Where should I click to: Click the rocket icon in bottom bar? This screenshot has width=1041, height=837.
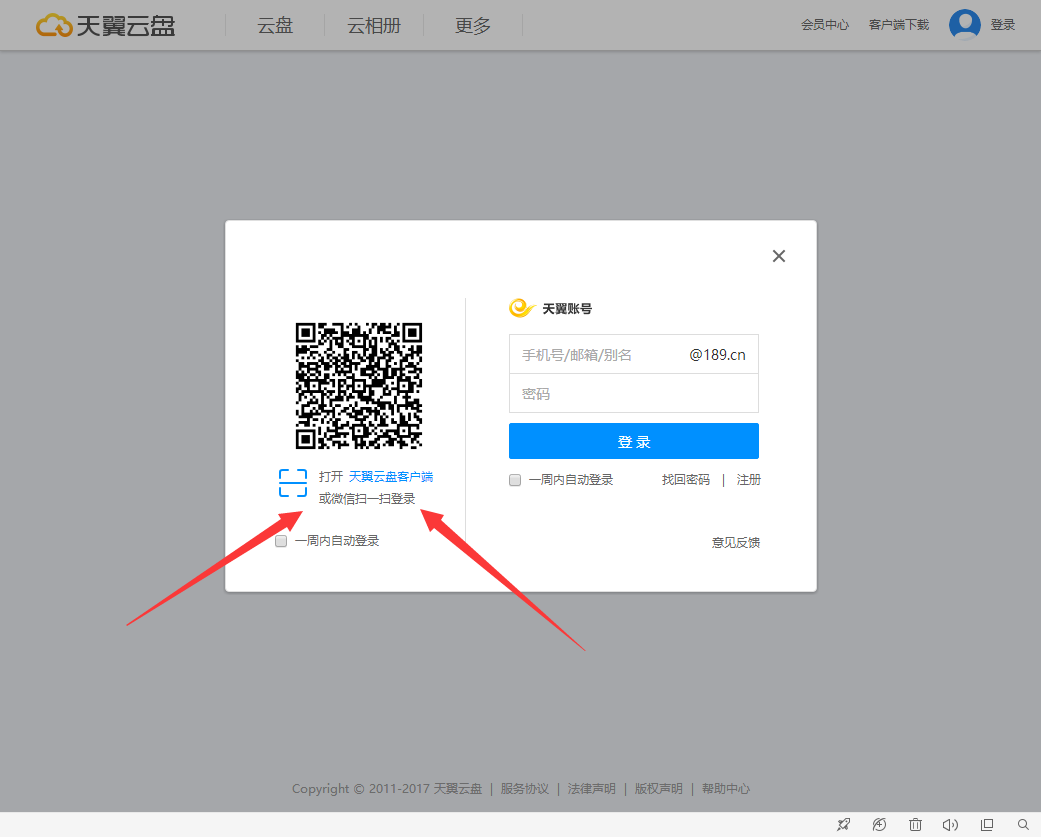point(843,824)
